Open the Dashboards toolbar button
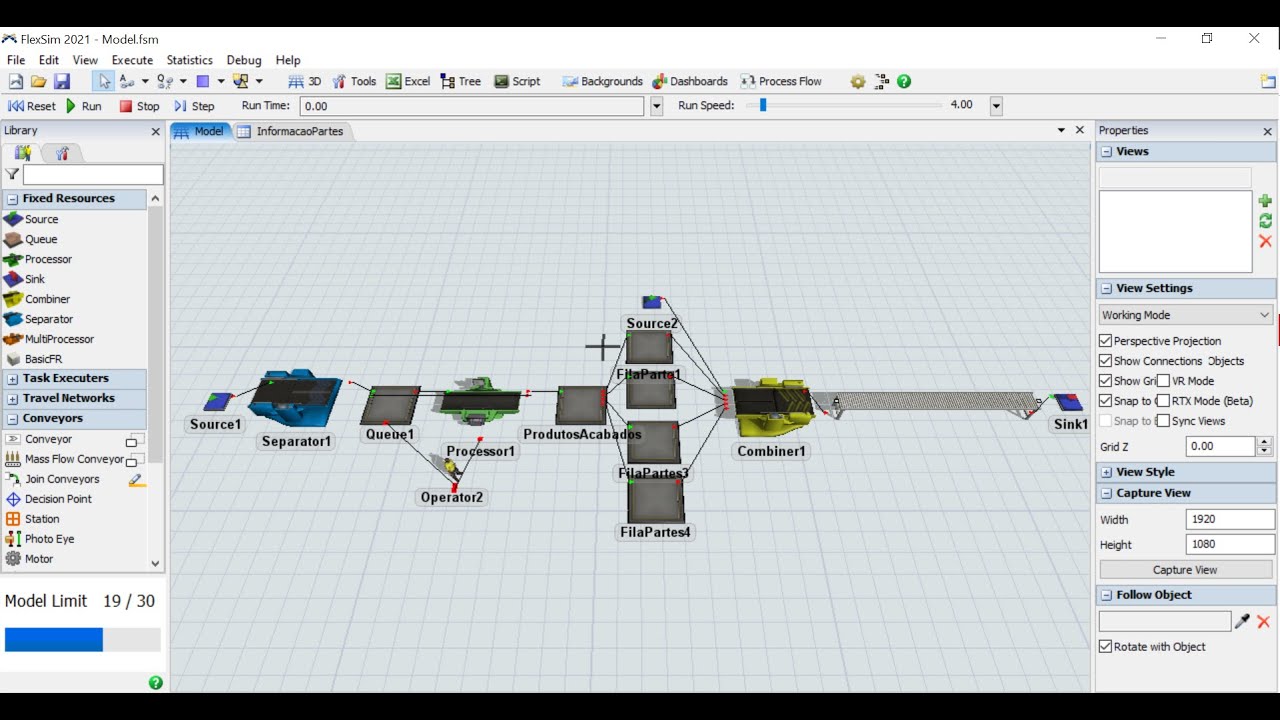The height and width of the screenshot is (720, 1280). click(x=690, y=82)
